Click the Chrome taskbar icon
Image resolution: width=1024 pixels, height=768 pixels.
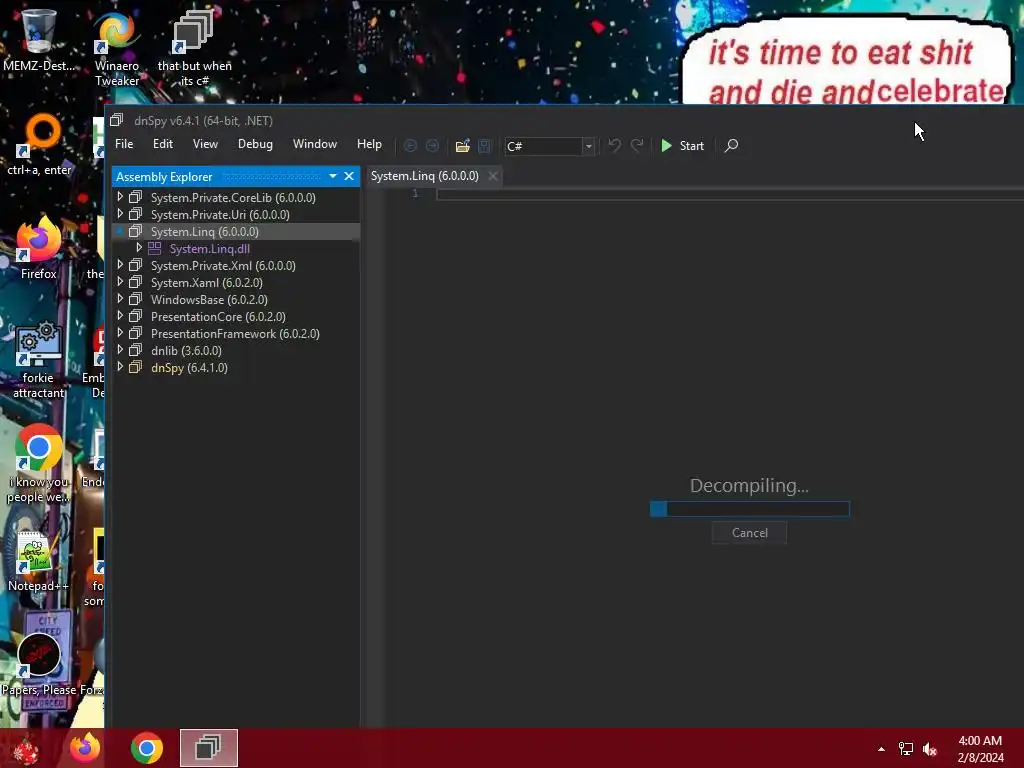[147, 748]
